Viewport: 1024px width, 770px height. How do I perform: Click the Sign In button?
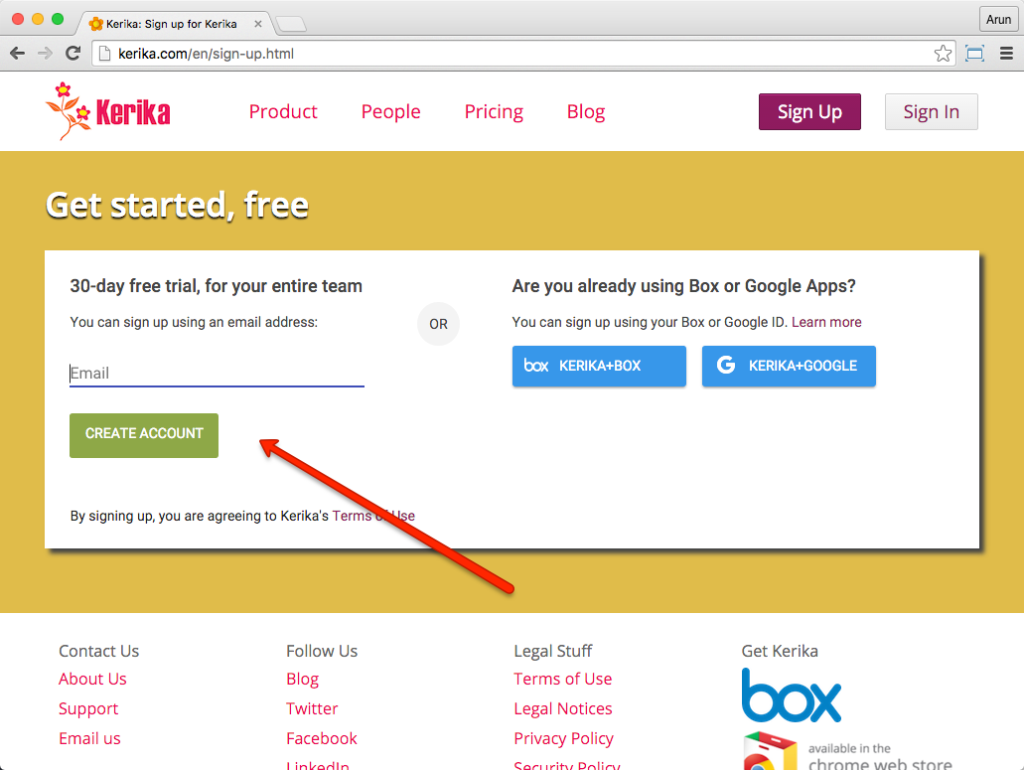(931, 112)
